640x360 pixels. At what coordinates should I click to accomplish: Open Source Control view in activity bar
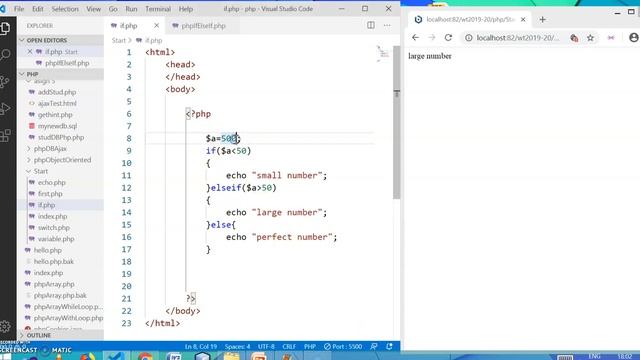(x=5, y=82)
